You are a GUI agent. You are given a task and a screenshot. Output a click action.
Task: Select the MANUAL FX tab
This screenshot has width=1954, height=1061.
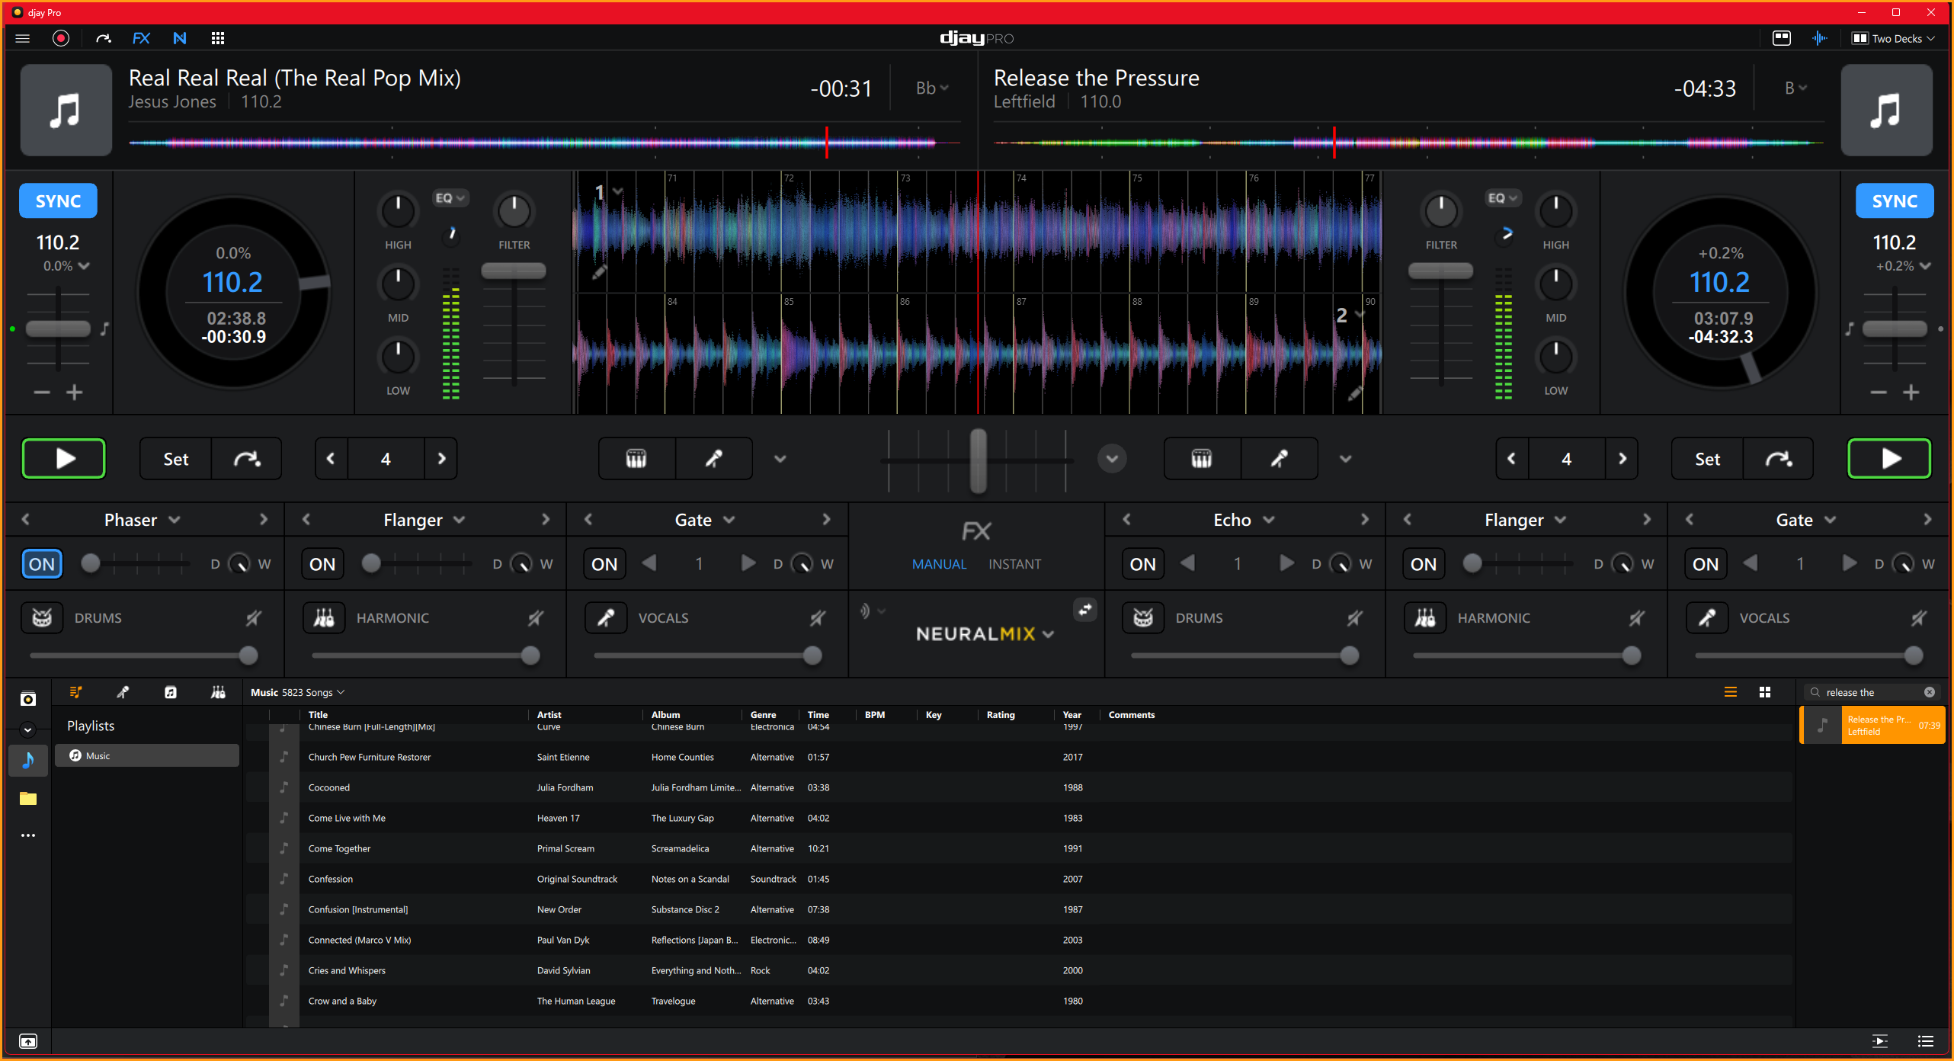coord(939,564)
